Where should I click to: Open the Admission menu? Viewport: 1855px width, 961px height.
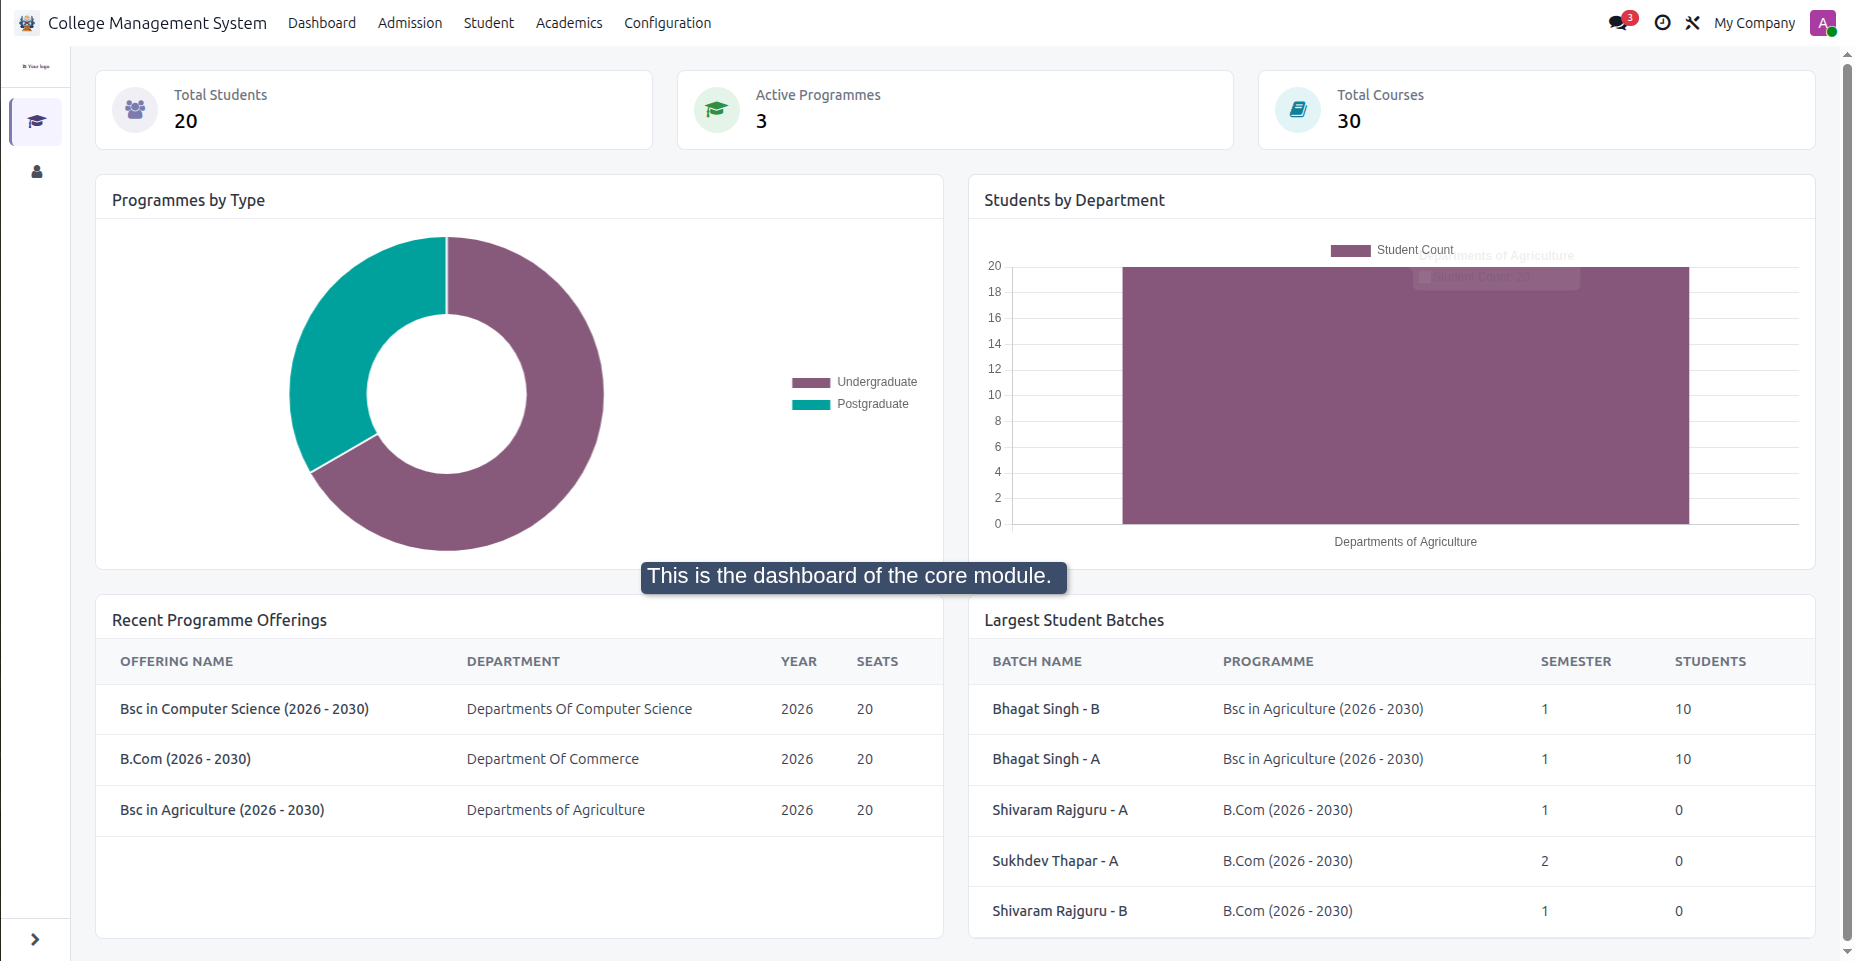point(410,23)
